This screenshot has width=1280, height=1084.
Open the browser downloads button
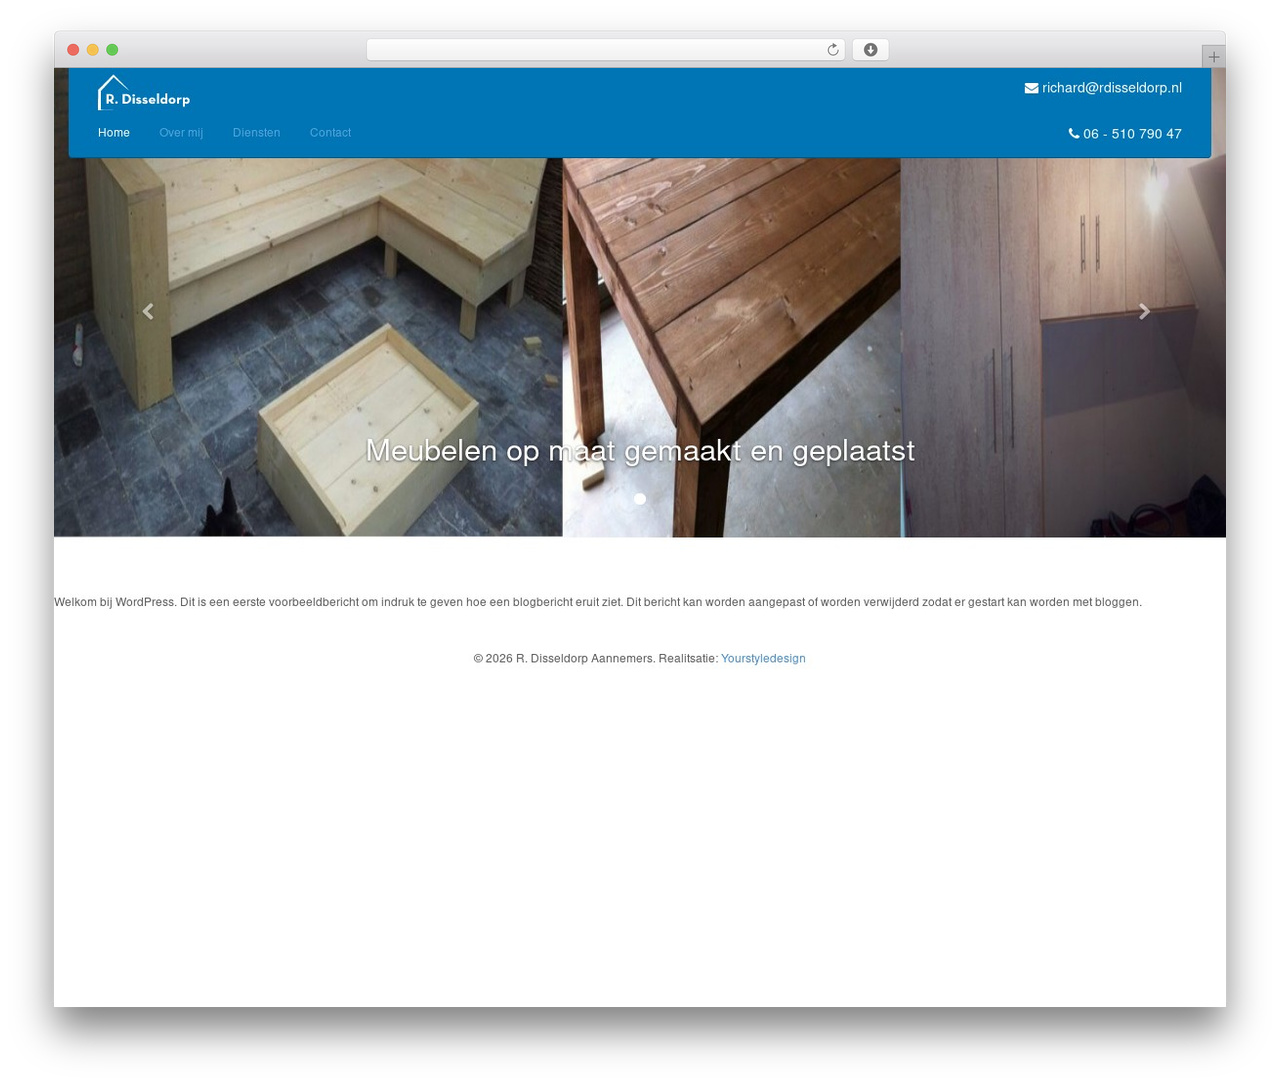(x=870, y=50)
